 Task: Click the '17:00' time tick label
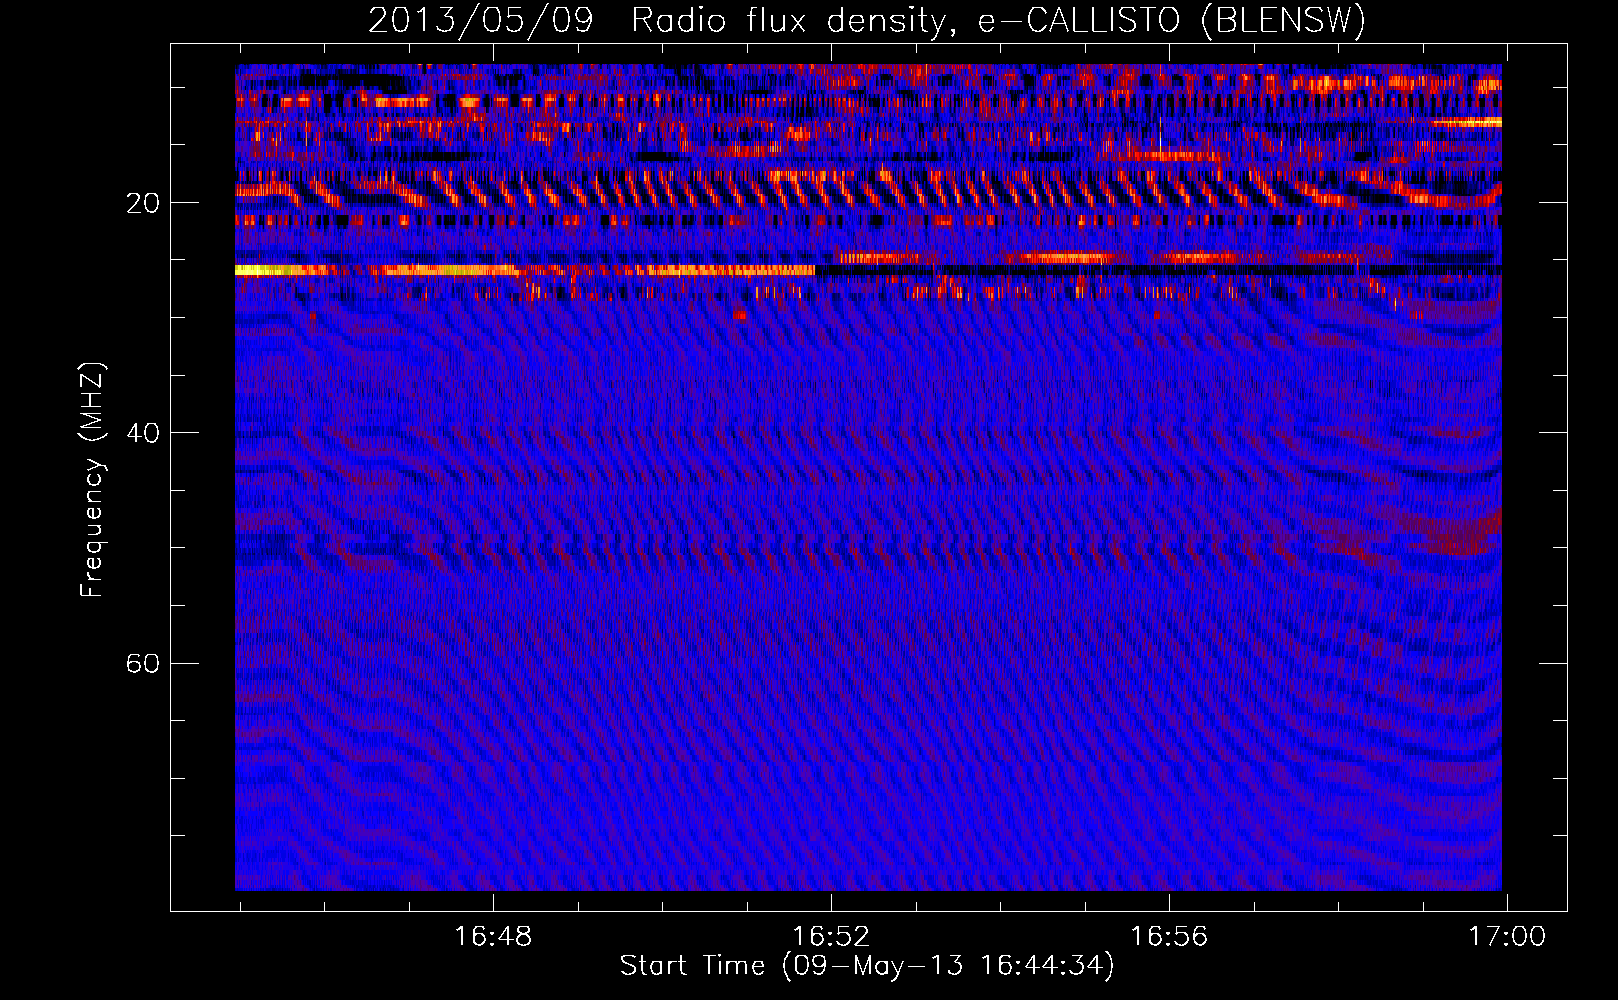pos(1506,936)
